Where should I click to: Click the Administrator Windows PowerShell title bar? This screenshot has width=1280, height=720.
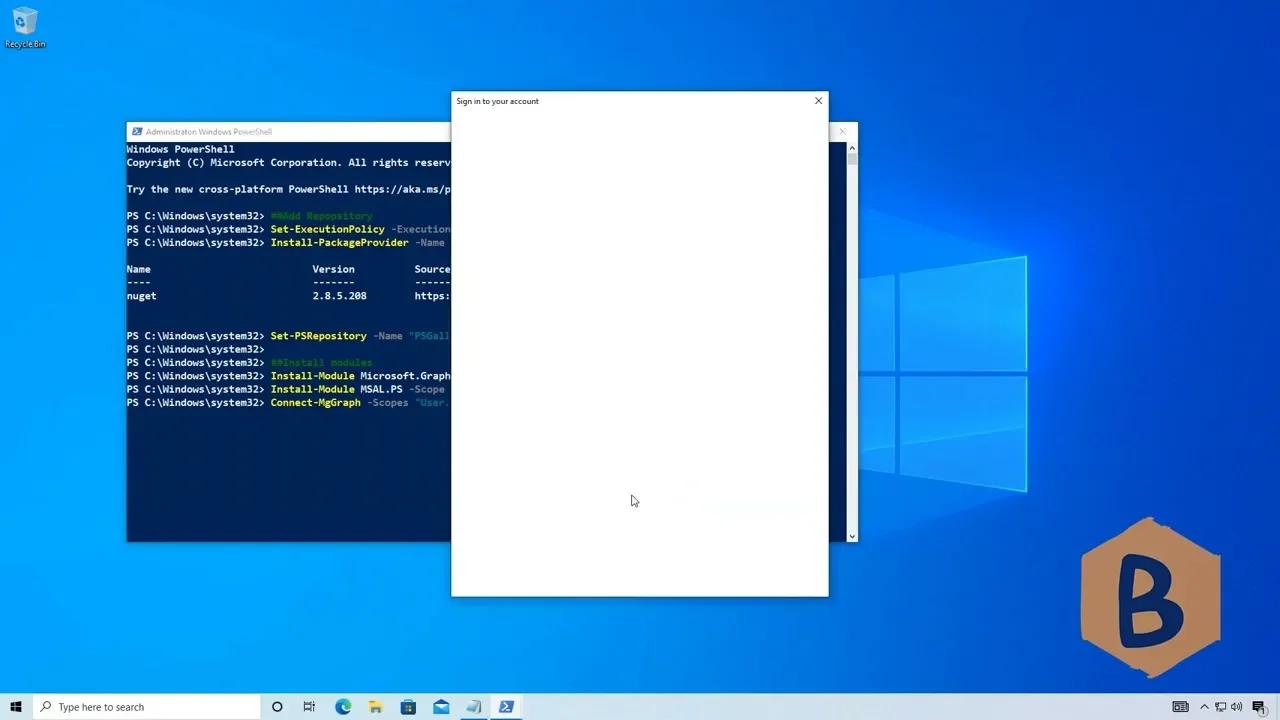(300, 132)
